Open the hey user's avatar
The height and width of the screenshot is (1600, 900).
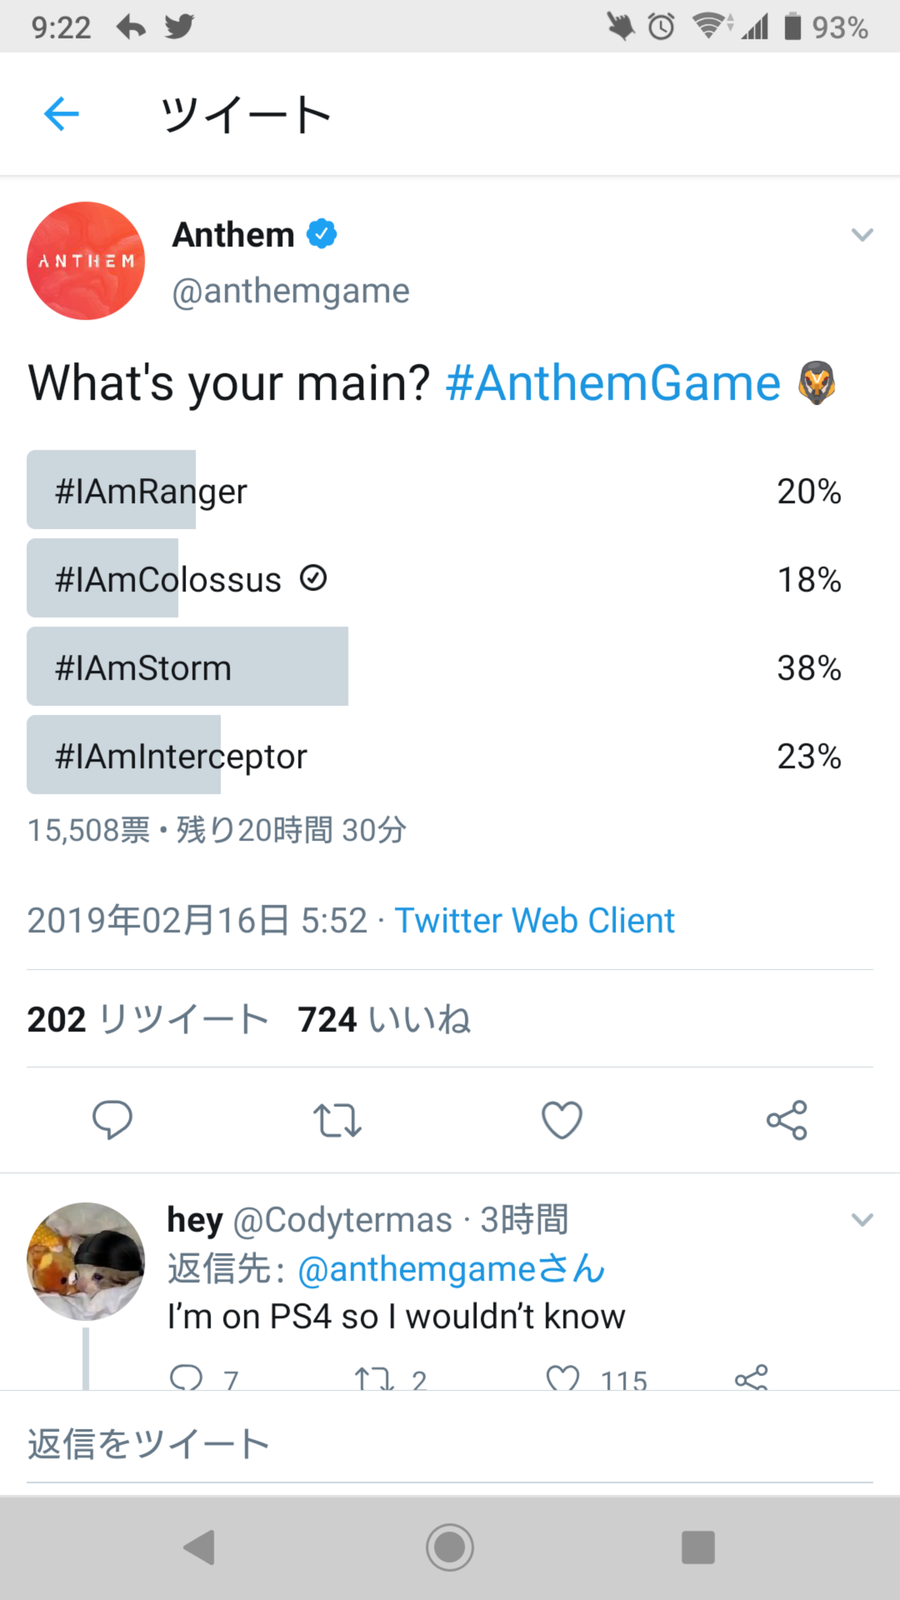pos(86,1261)
